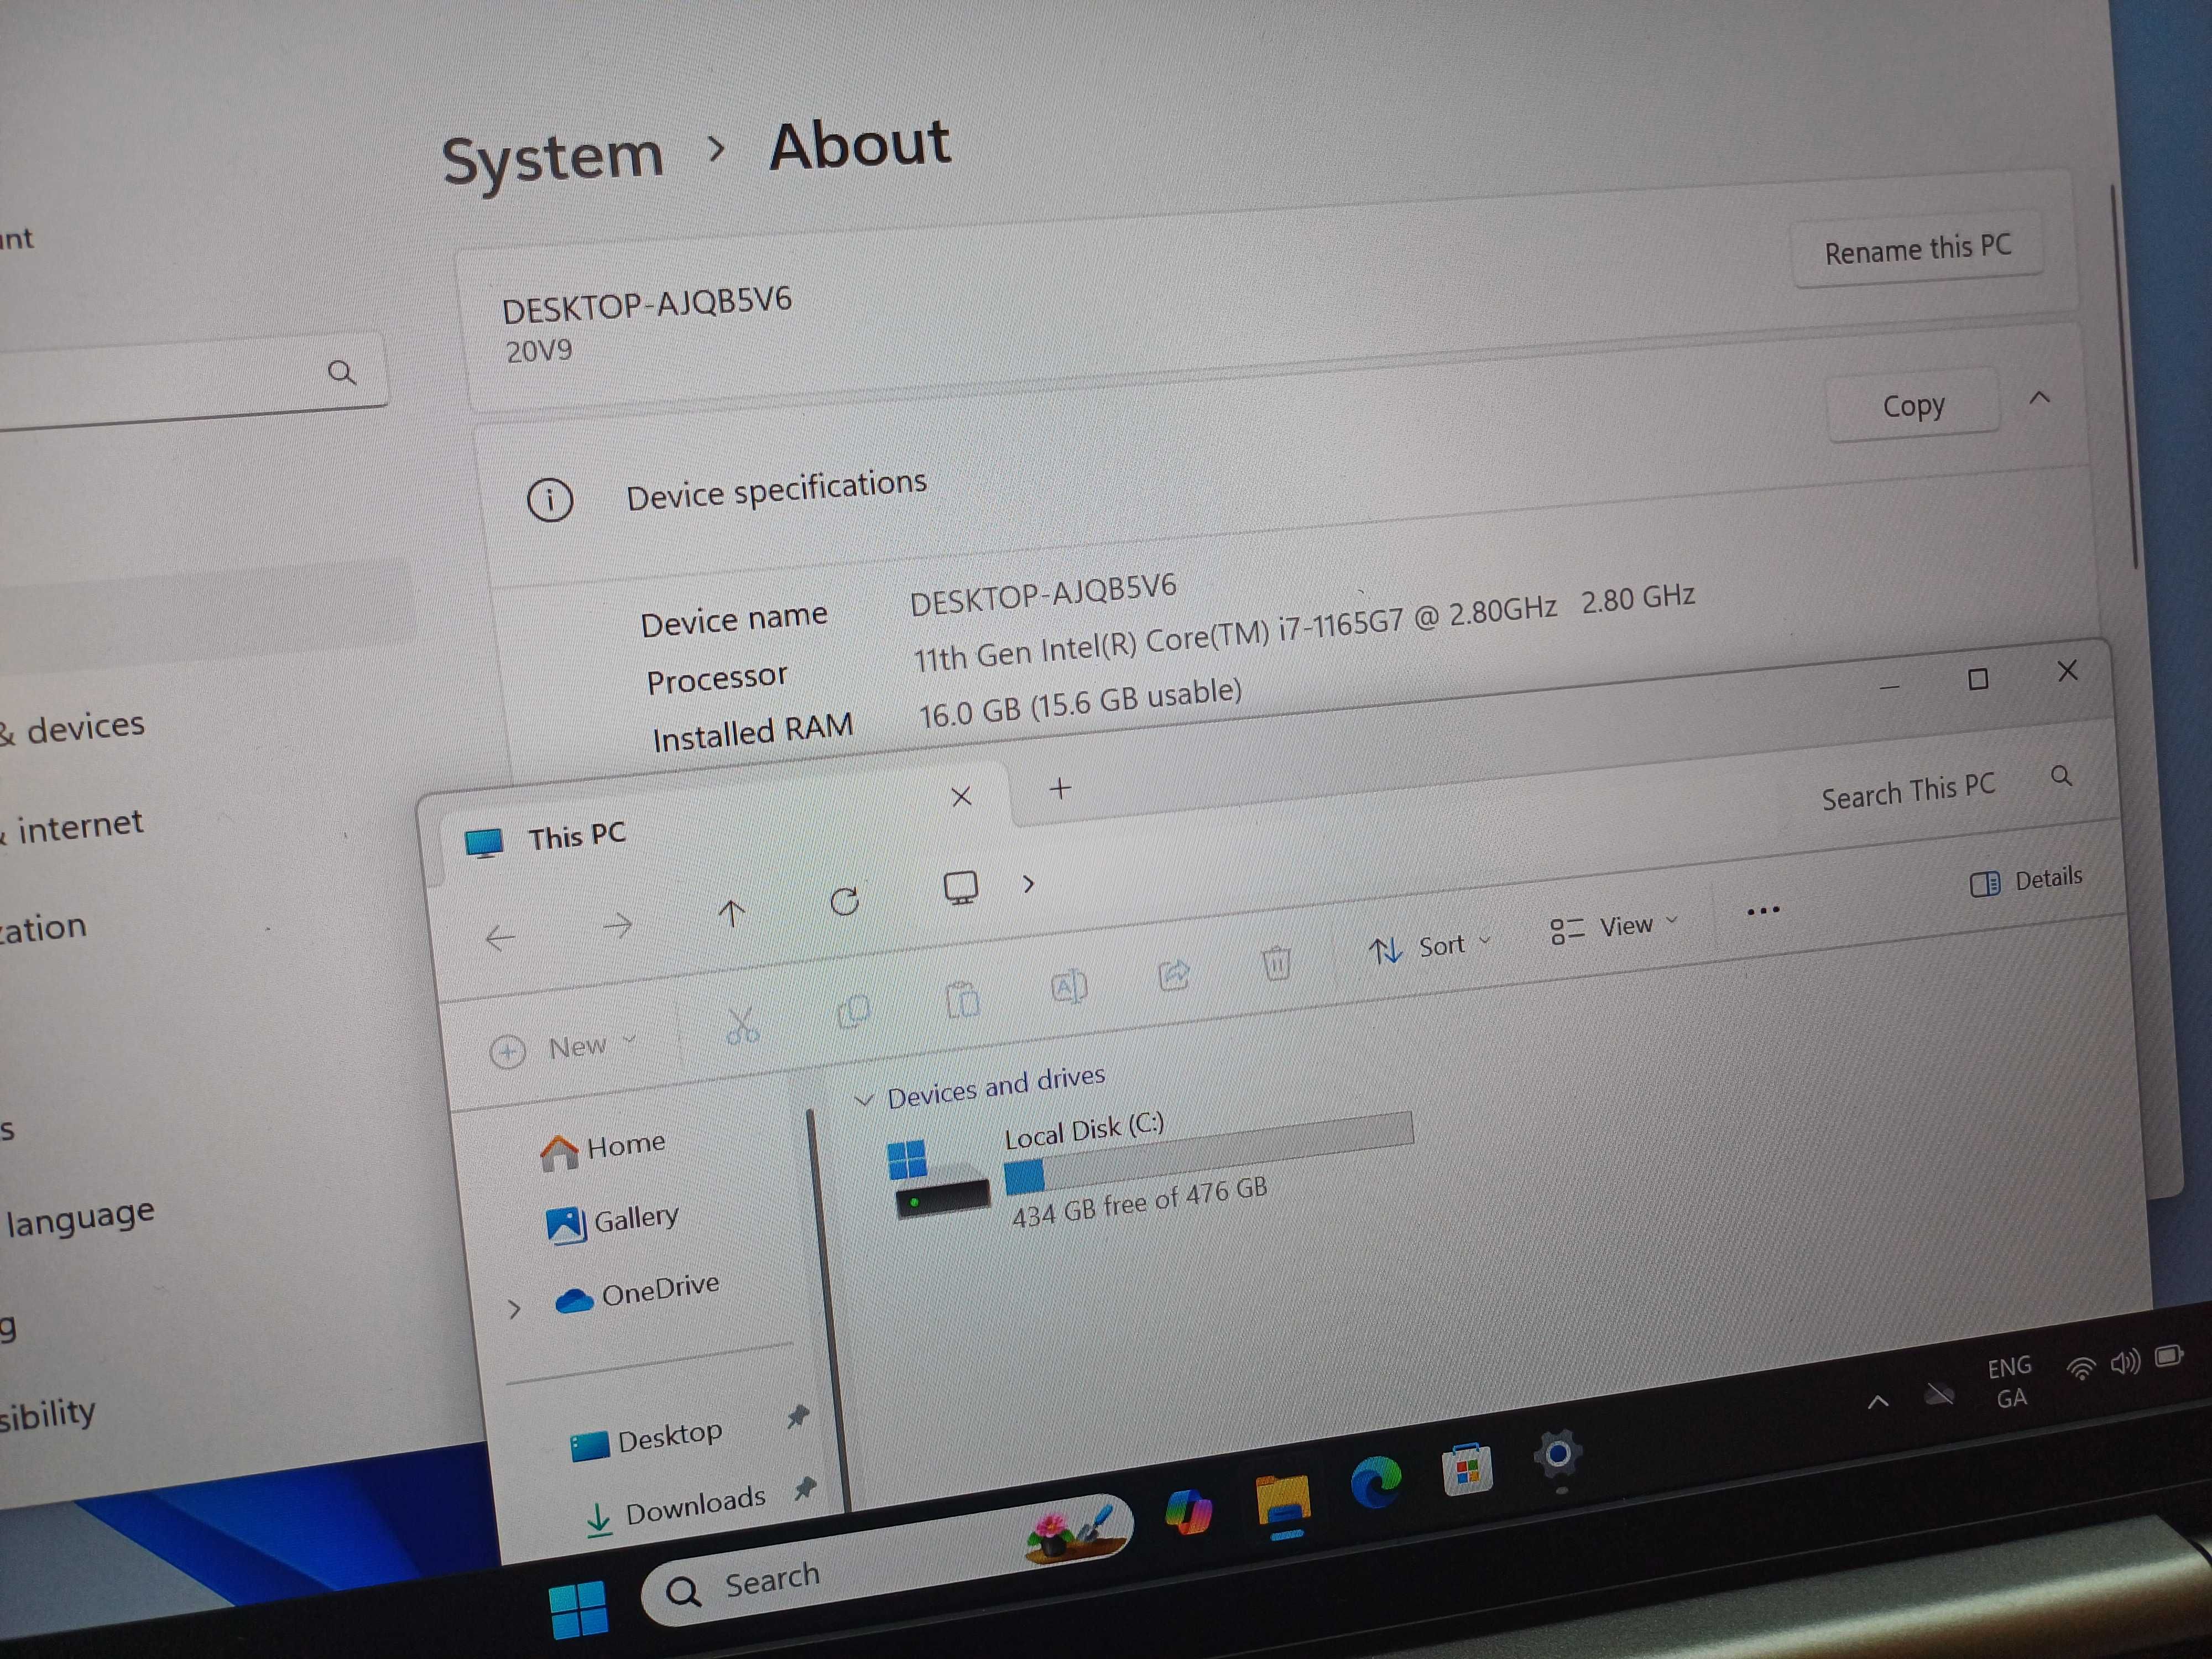Open File Explorer from the taskbar
The height and width of the screenshot is (1659, 2212).
click(x=1283, y=1503)
